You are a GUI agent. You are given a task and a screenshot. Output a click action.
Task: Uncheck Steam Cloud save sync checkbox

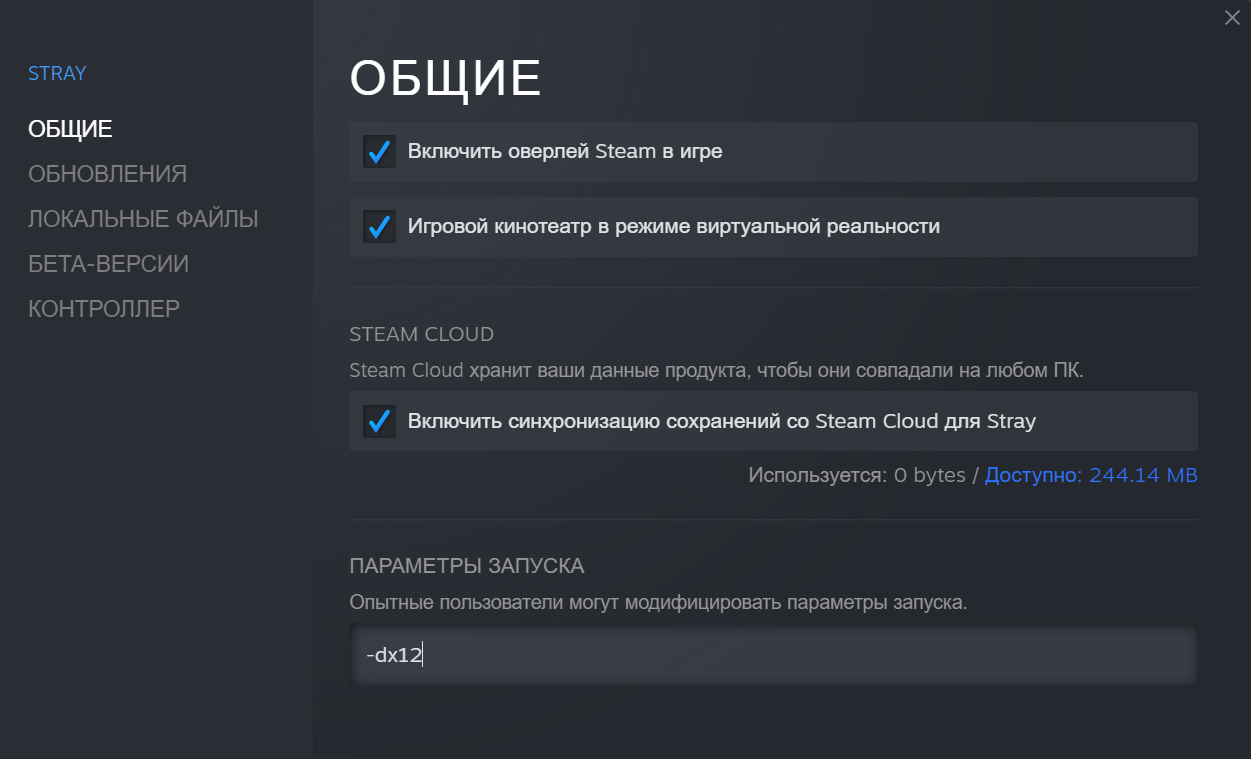[x=379, y=421]
